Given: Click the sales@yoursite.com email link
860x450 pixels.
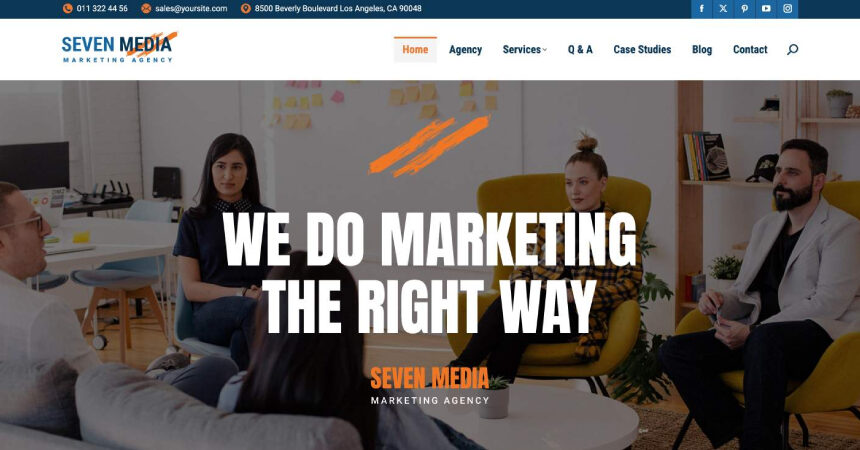Looking at the screenshot, I should (191, 8).
